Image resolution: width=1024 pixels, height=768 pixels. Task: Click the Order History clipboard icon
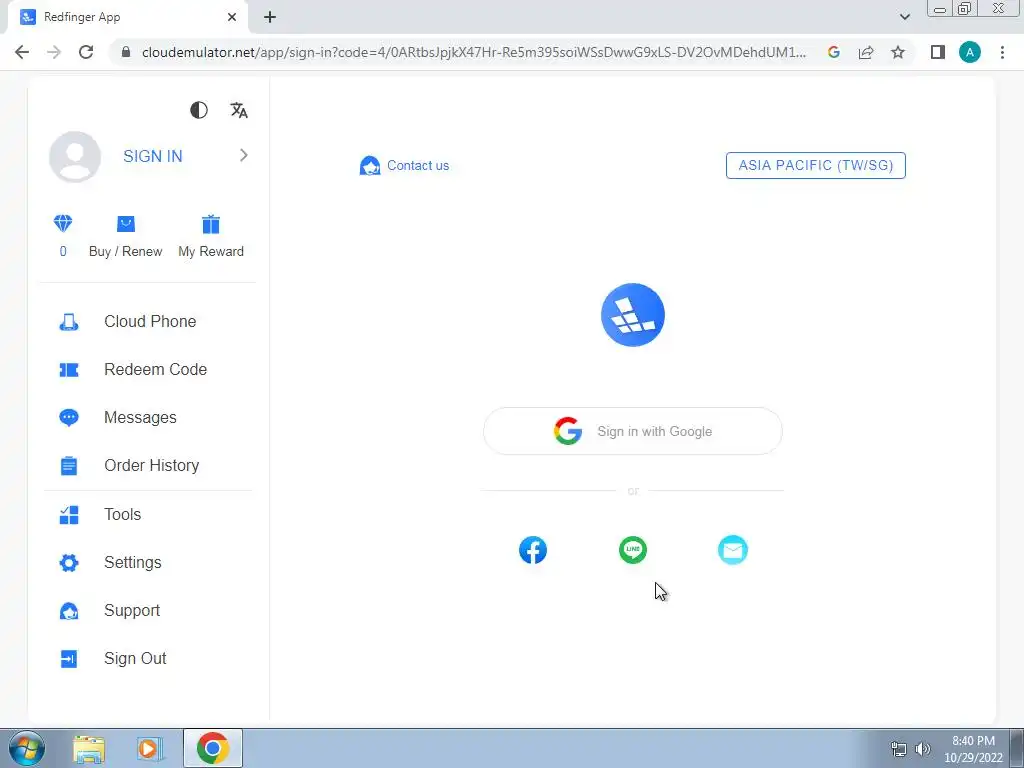pyautogui.click(x=69, y=466)
